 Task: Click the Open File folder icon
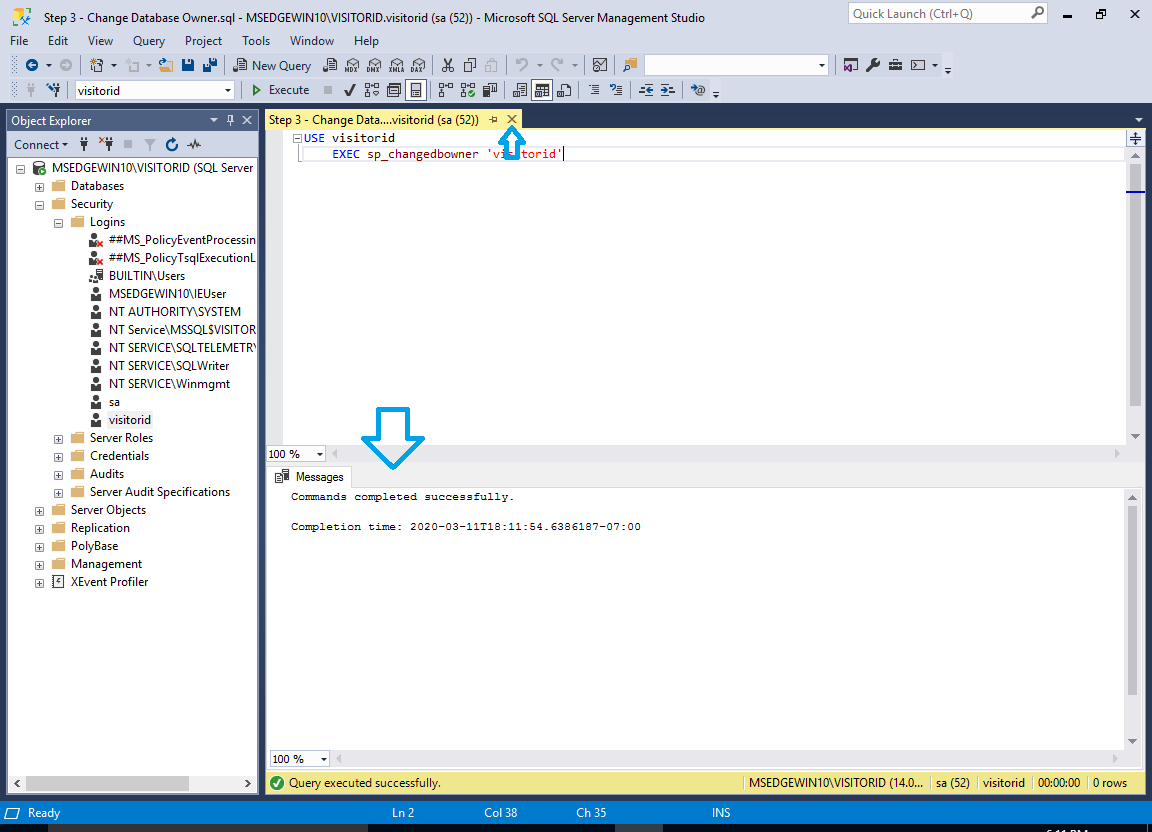click(166, 65)
